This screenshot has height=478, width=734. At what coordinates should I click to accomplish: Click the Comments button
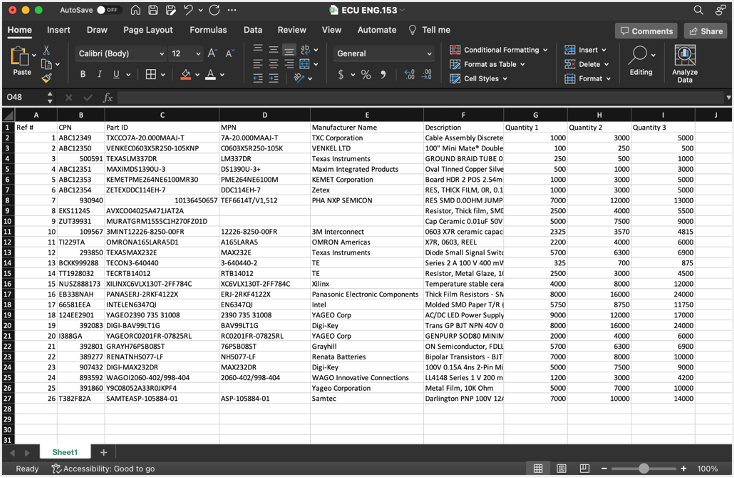[x=646, y=31]
